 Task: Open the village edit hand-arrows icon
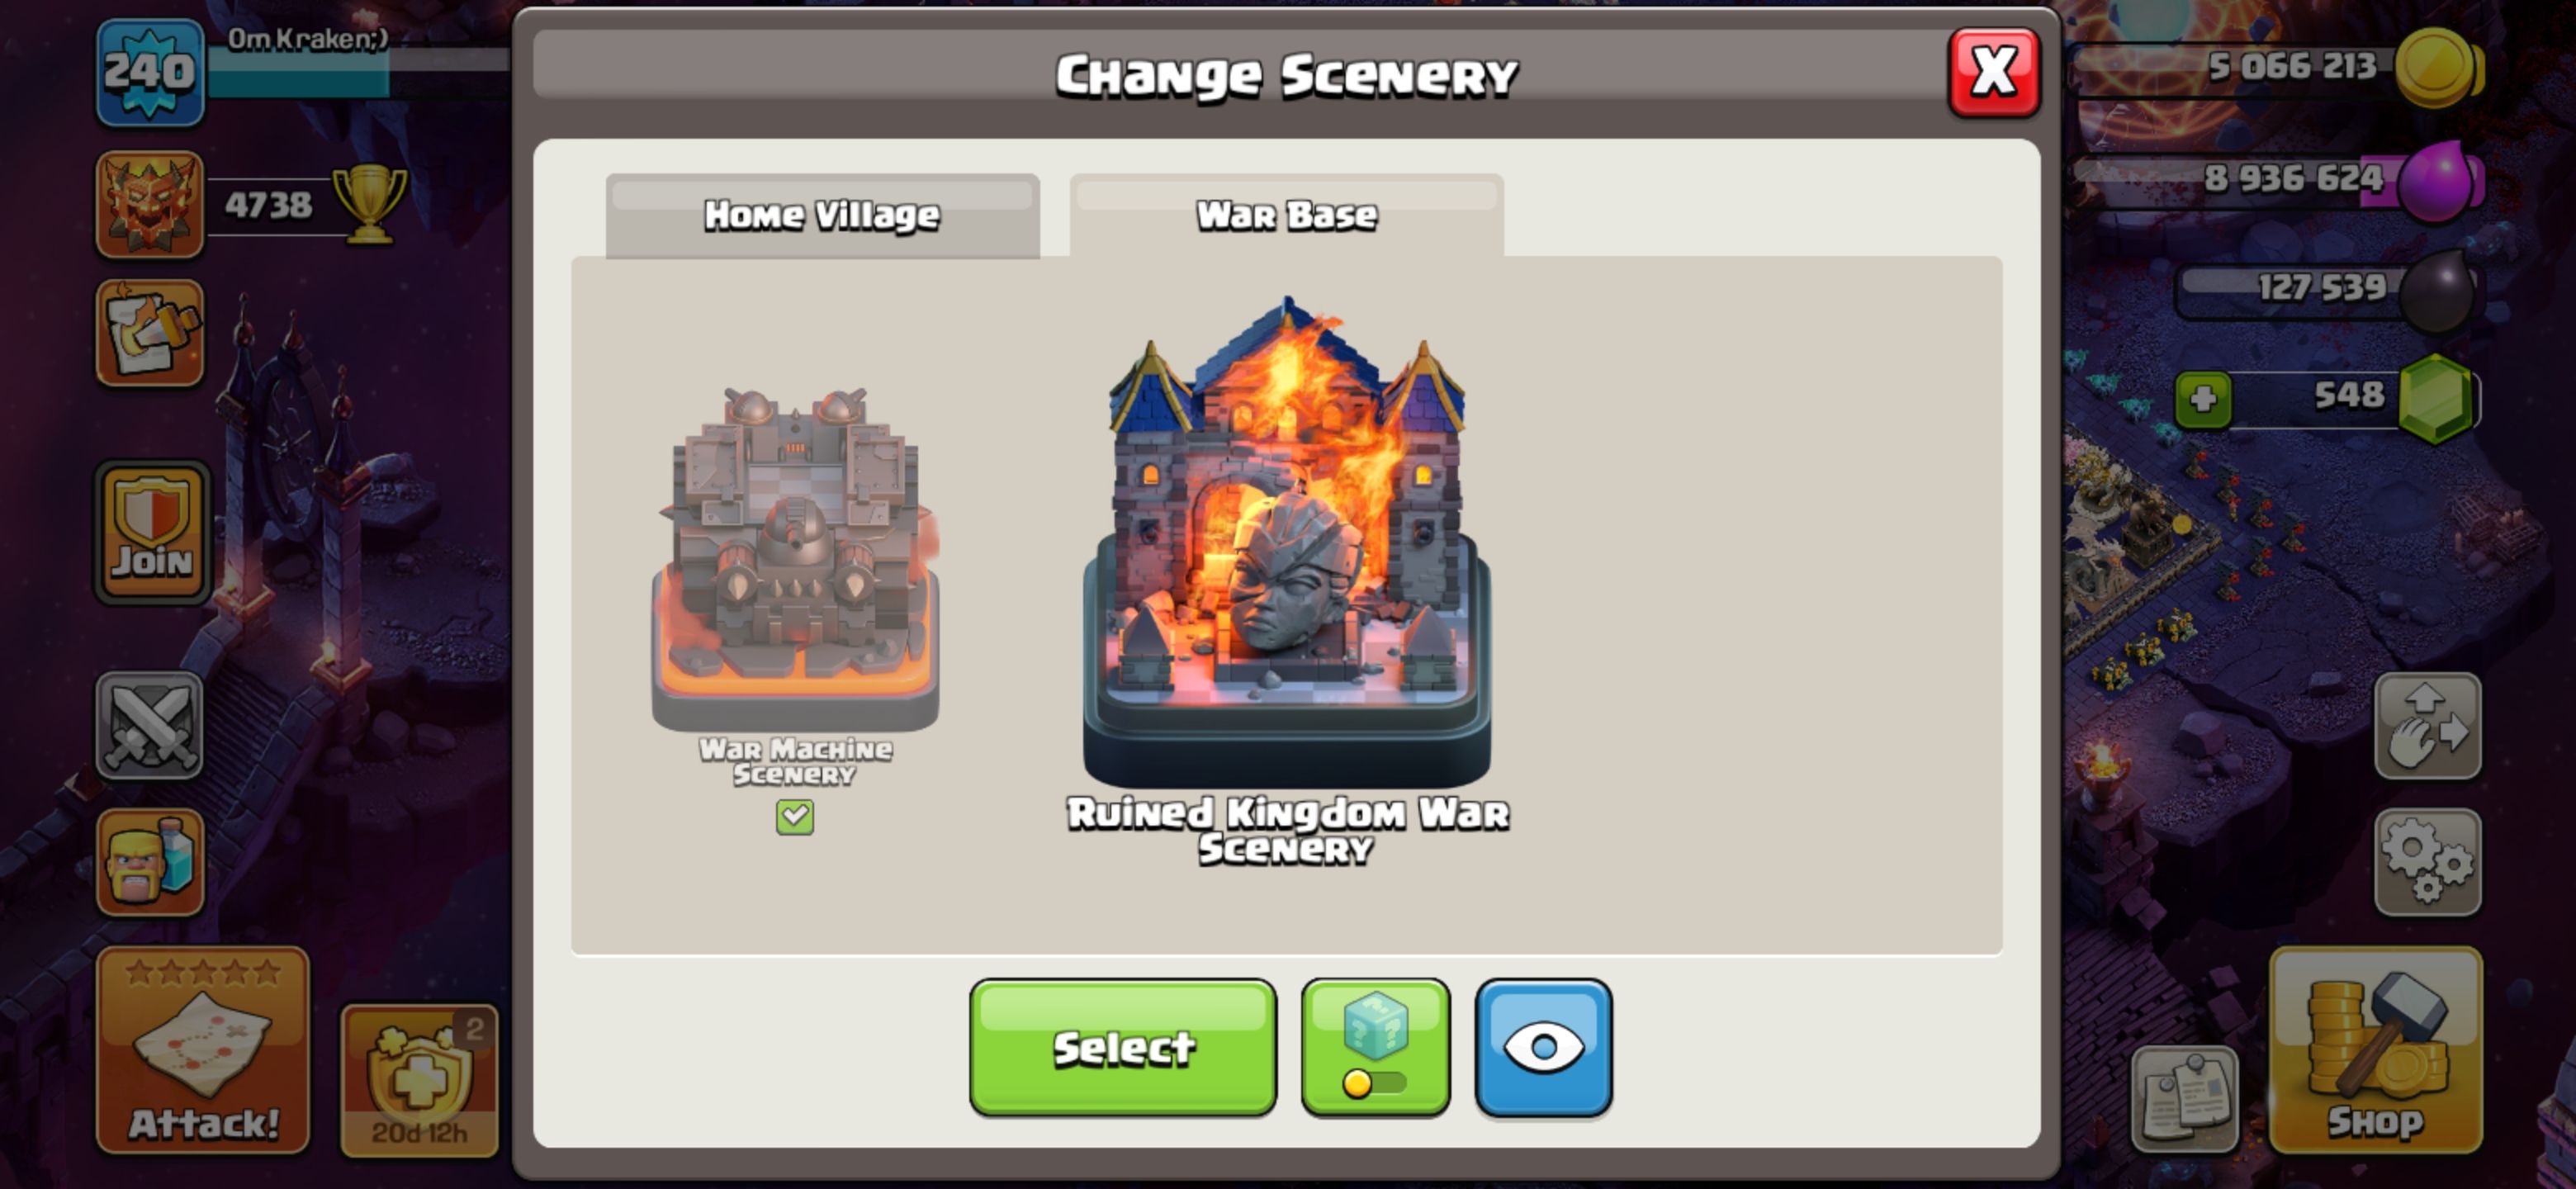(2428, 725)
